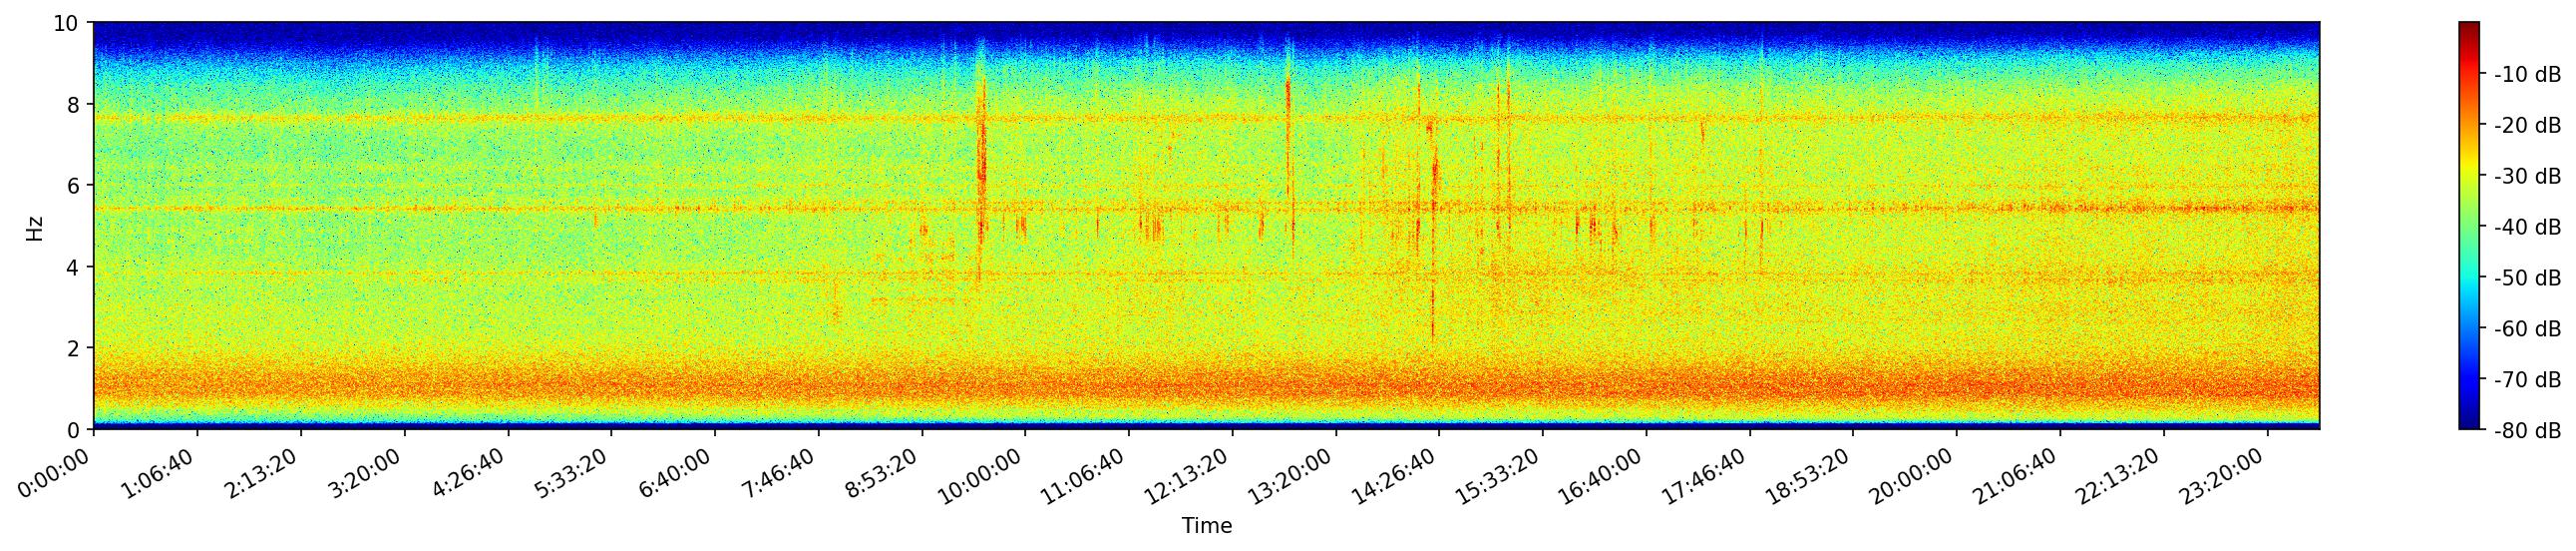Select the -80 dB colorbar label

pyautogui.click(x=2526, y=431)
